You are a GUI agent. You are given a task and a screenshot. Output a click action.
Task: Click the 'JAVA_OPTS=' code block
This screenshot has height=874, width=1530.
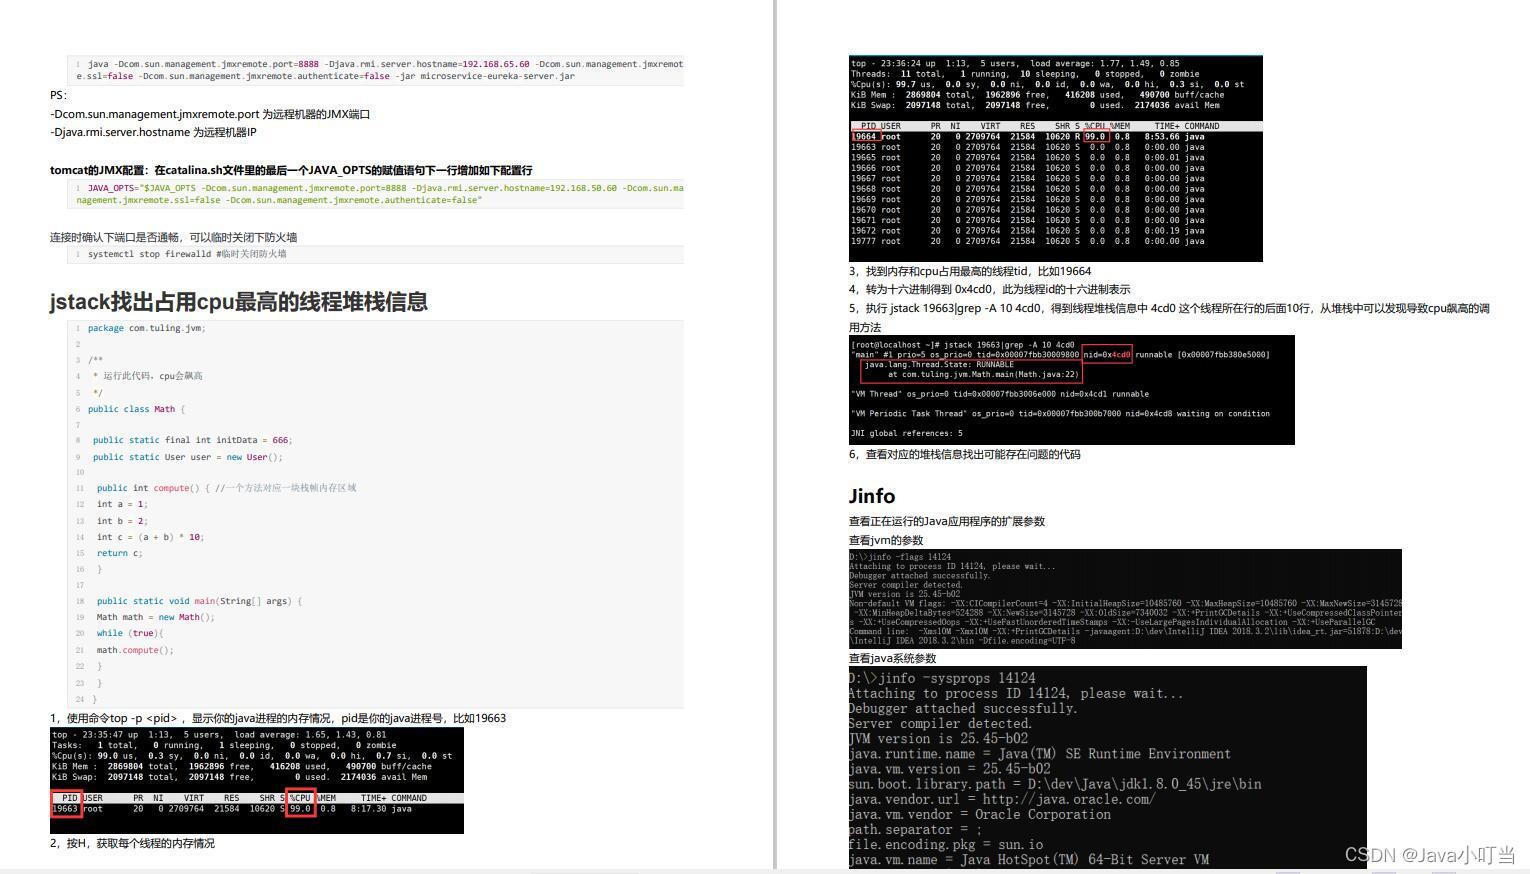(376, 194)
